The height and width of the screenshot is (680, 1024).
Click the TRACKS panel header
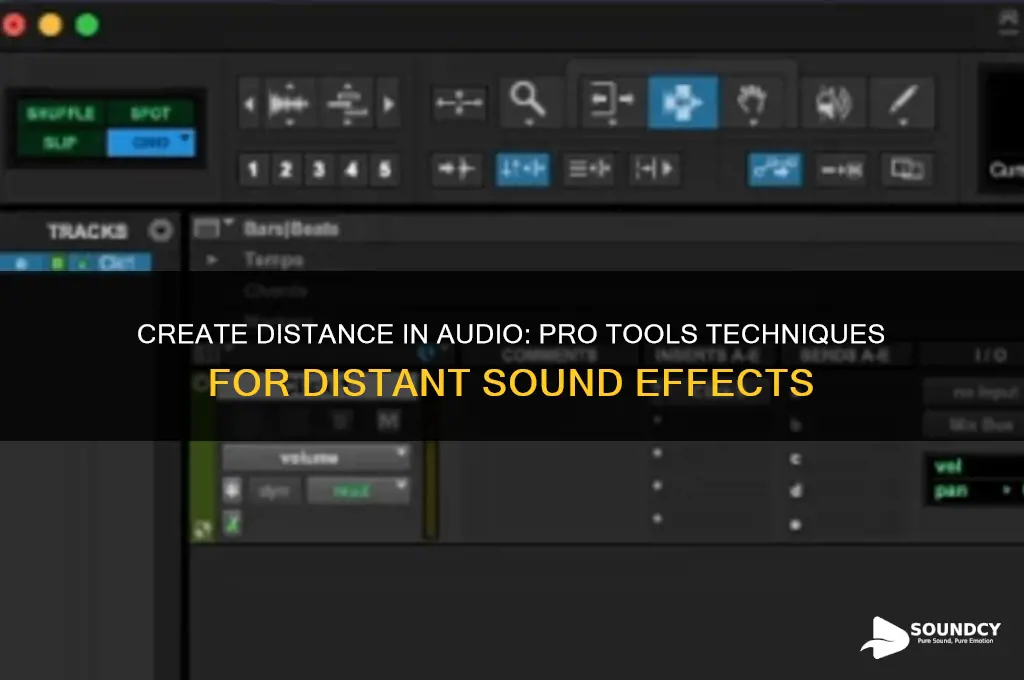click(x=87, y=231)
